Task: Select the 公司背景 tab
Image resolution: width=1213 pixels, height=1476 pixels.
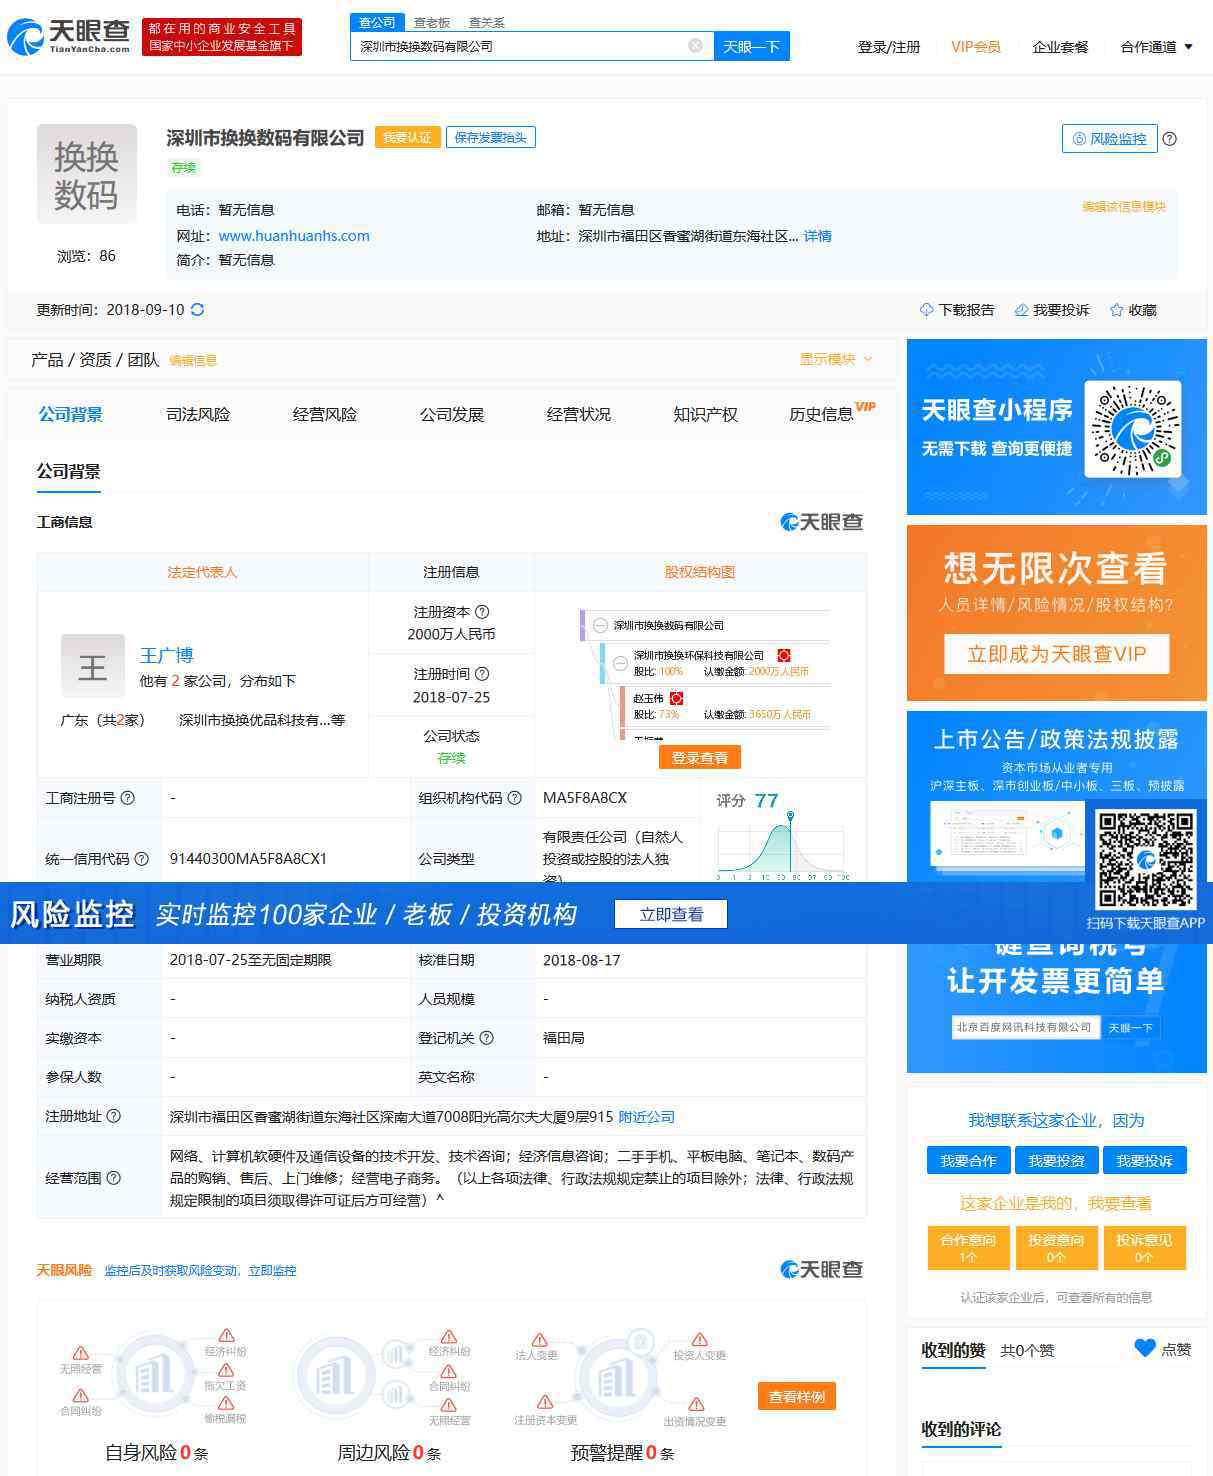Action: (x=71, y=415)
